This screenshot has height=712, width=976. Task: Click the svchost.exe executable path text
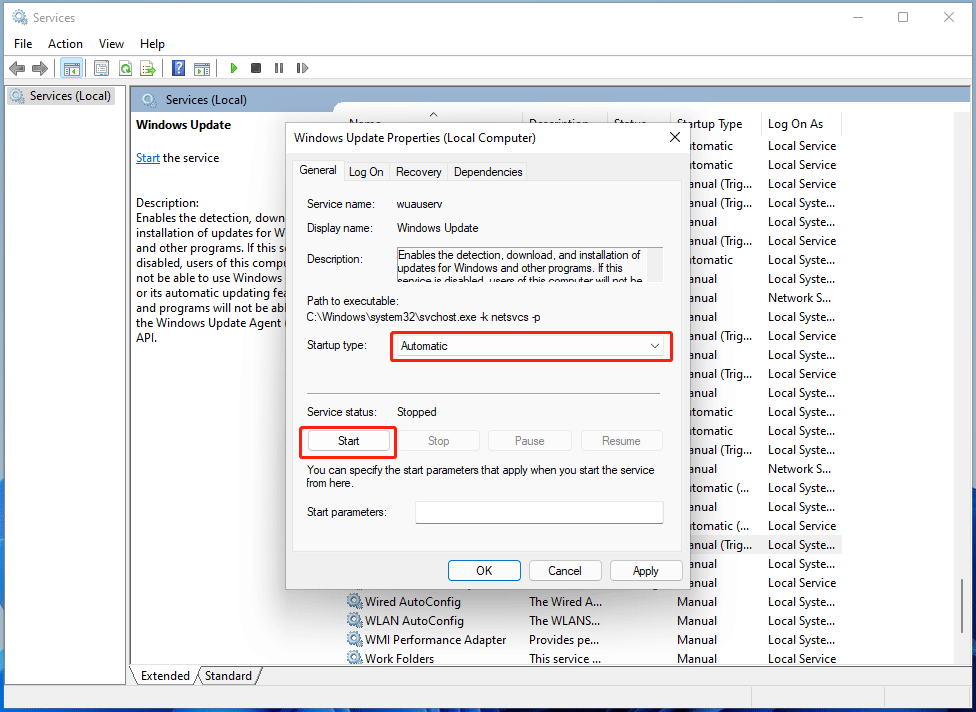coord(423,317)
